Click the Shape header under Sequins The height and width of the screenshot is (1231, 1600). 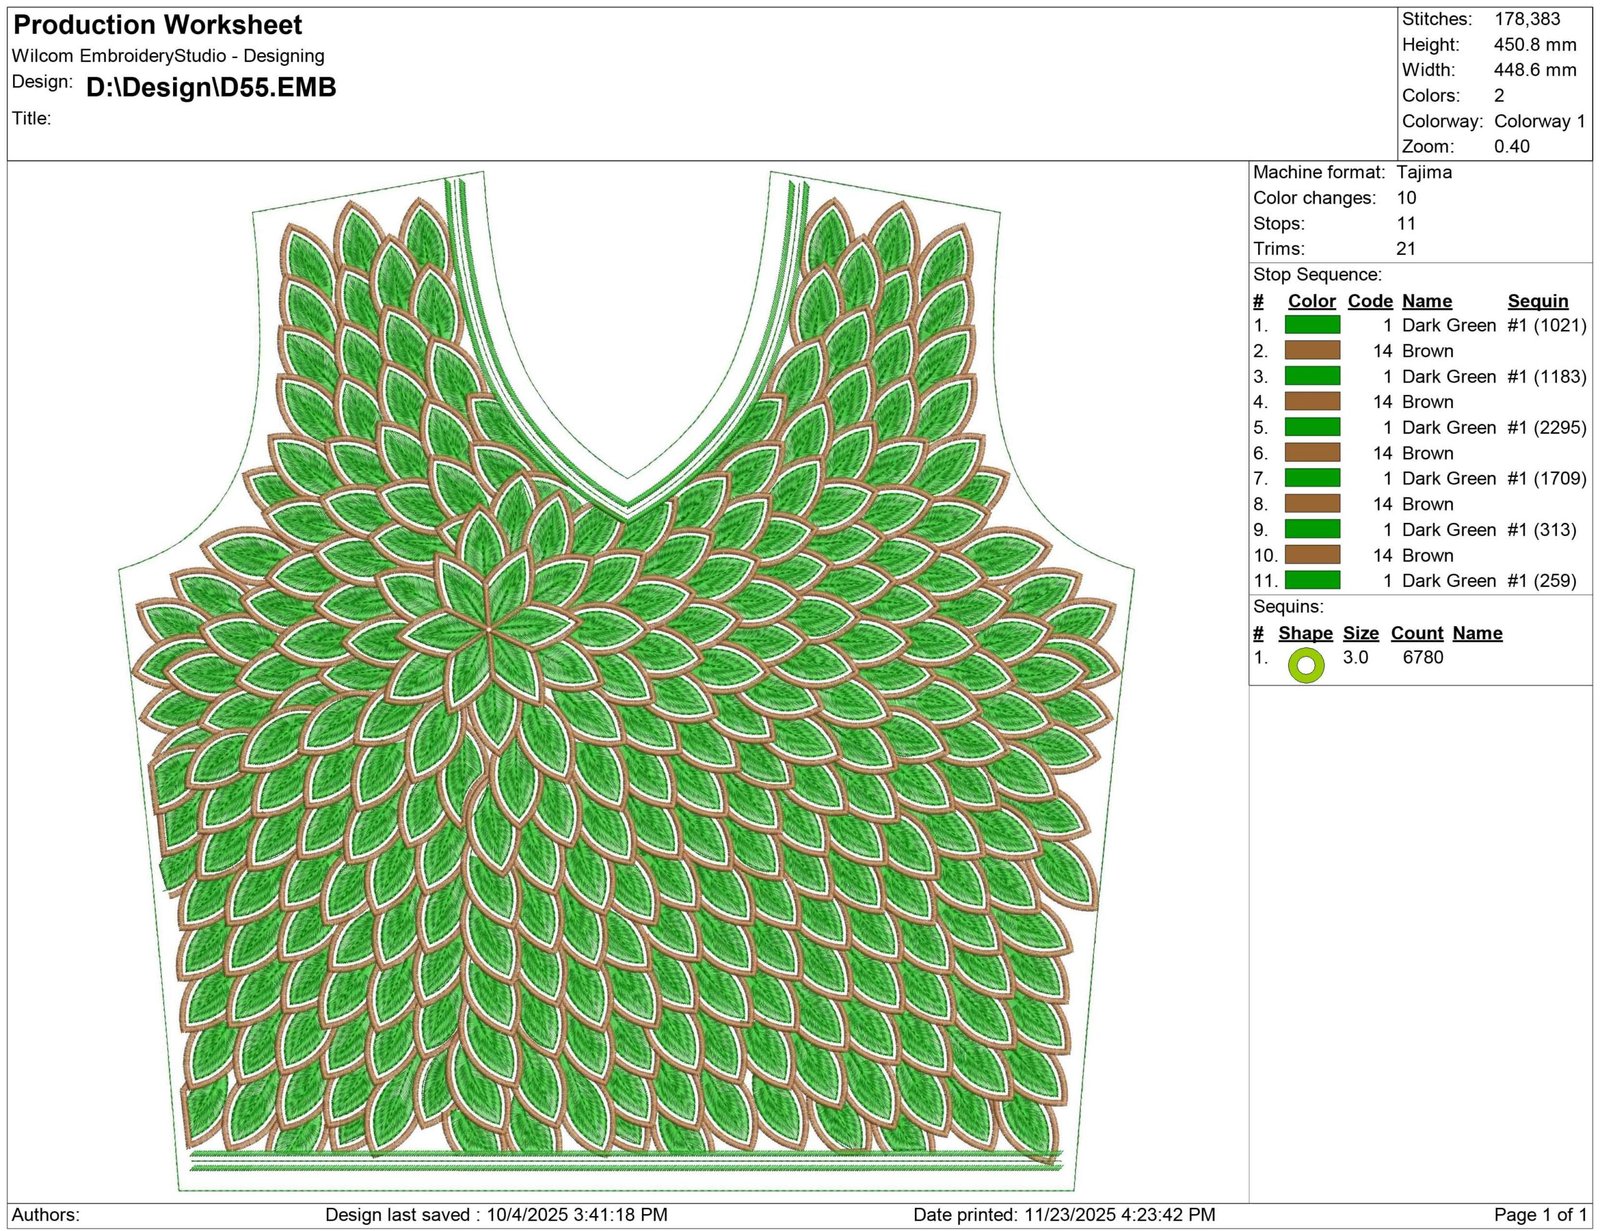pos(1305,633)
